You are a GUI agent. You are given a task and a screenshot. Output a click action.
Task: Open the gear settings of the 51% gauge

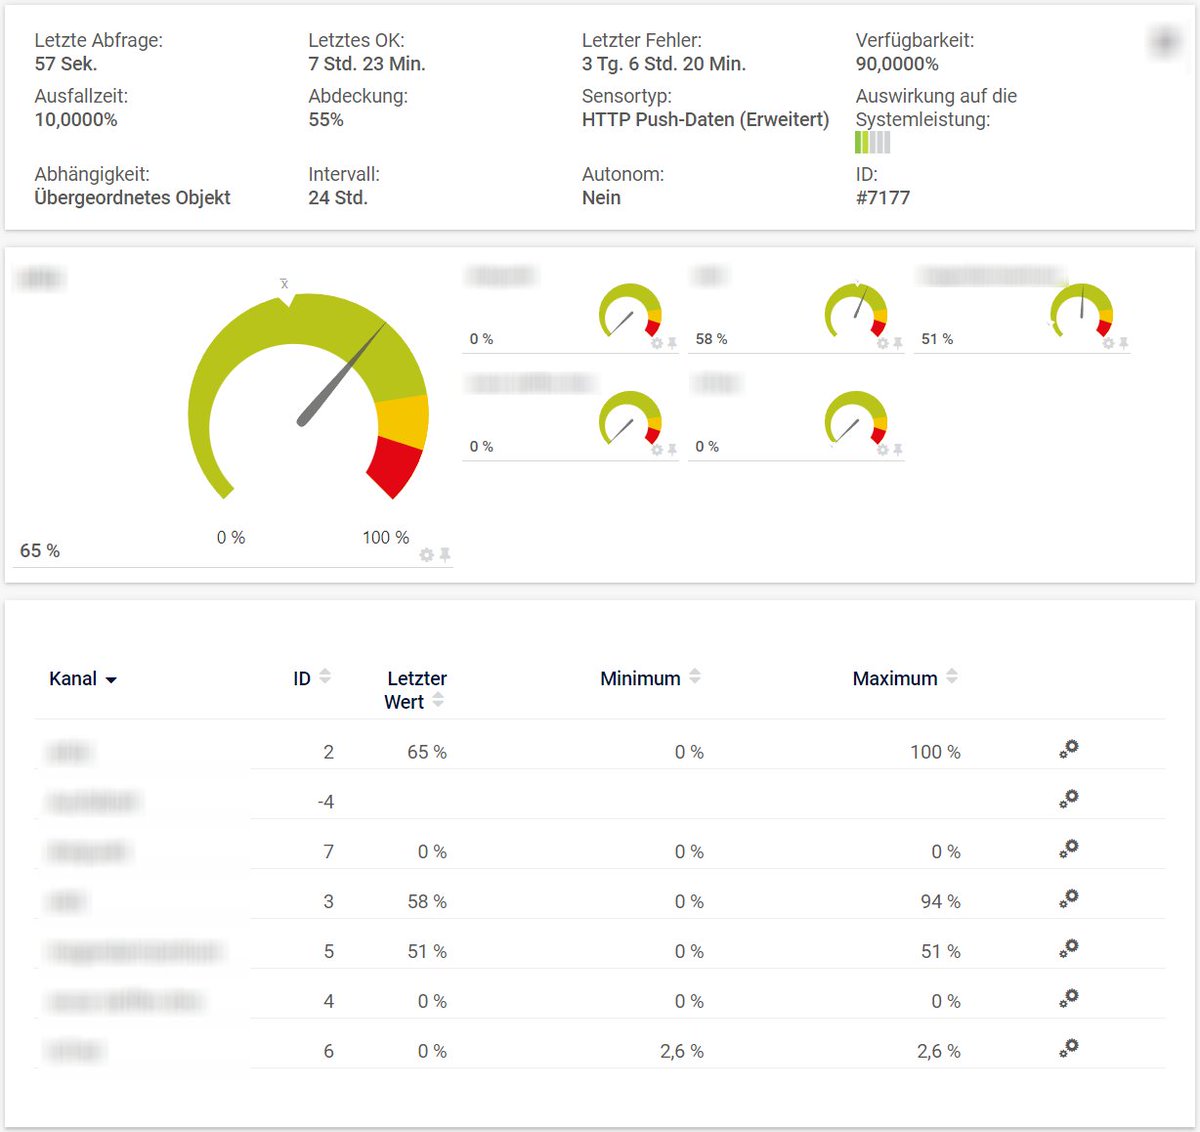pos(1108,343)
